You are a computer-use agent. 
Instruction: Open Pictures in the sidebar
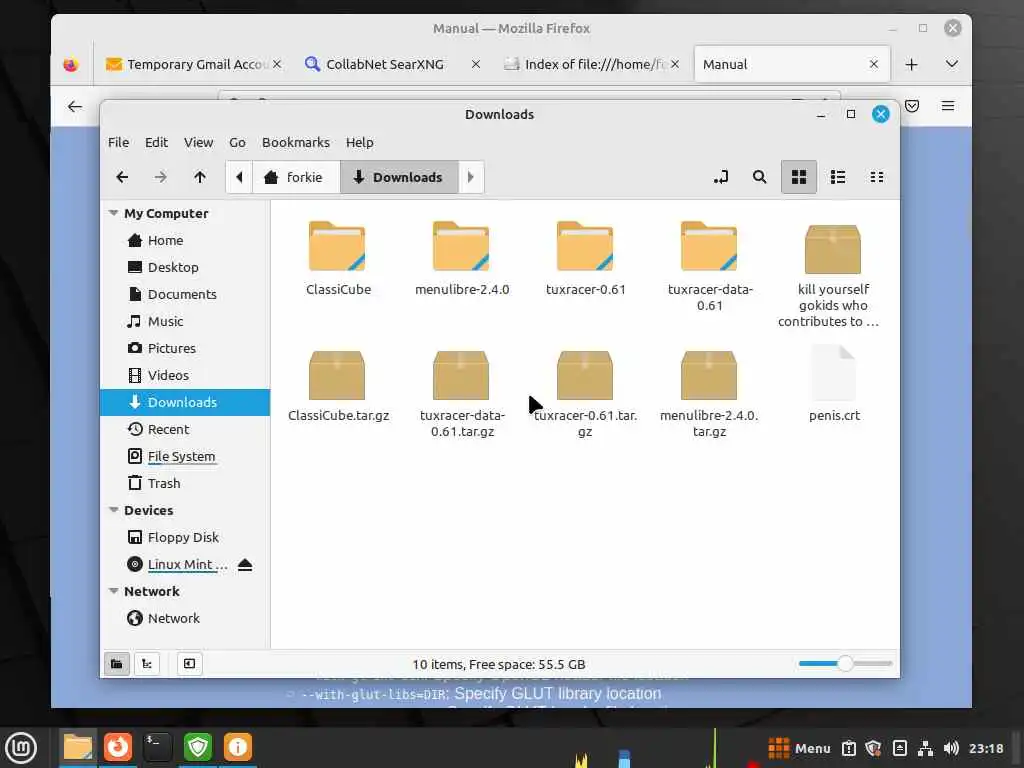(185, 348)
